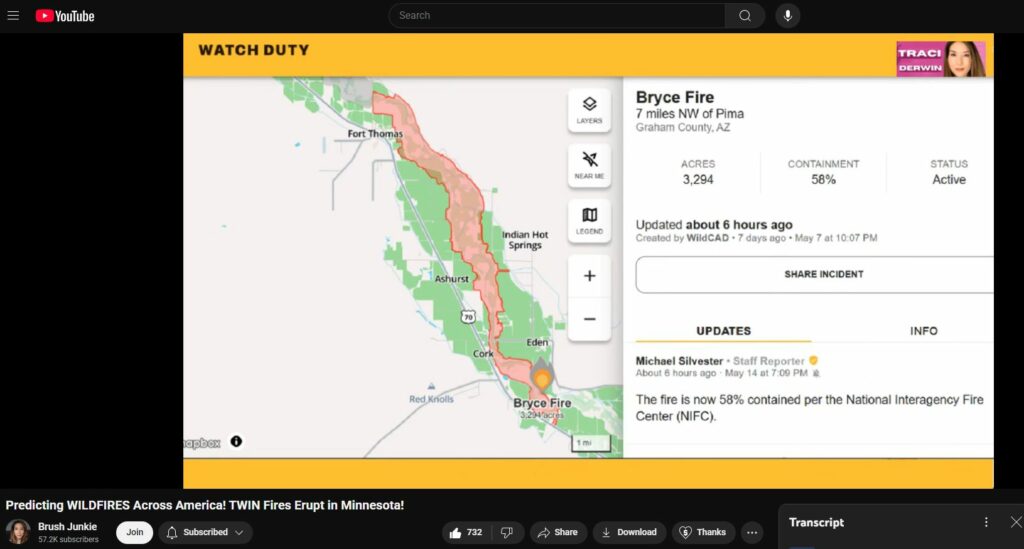Click into the YouTube search field

click(x=558, y=16)
